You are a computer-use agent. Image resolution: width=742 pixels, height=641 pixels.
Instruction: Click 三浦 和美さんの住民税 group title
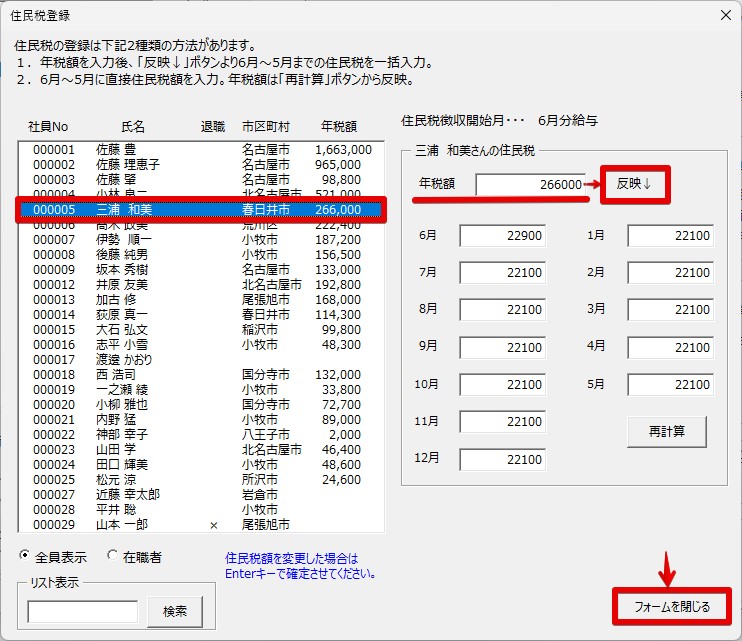(x=475, y=150)
